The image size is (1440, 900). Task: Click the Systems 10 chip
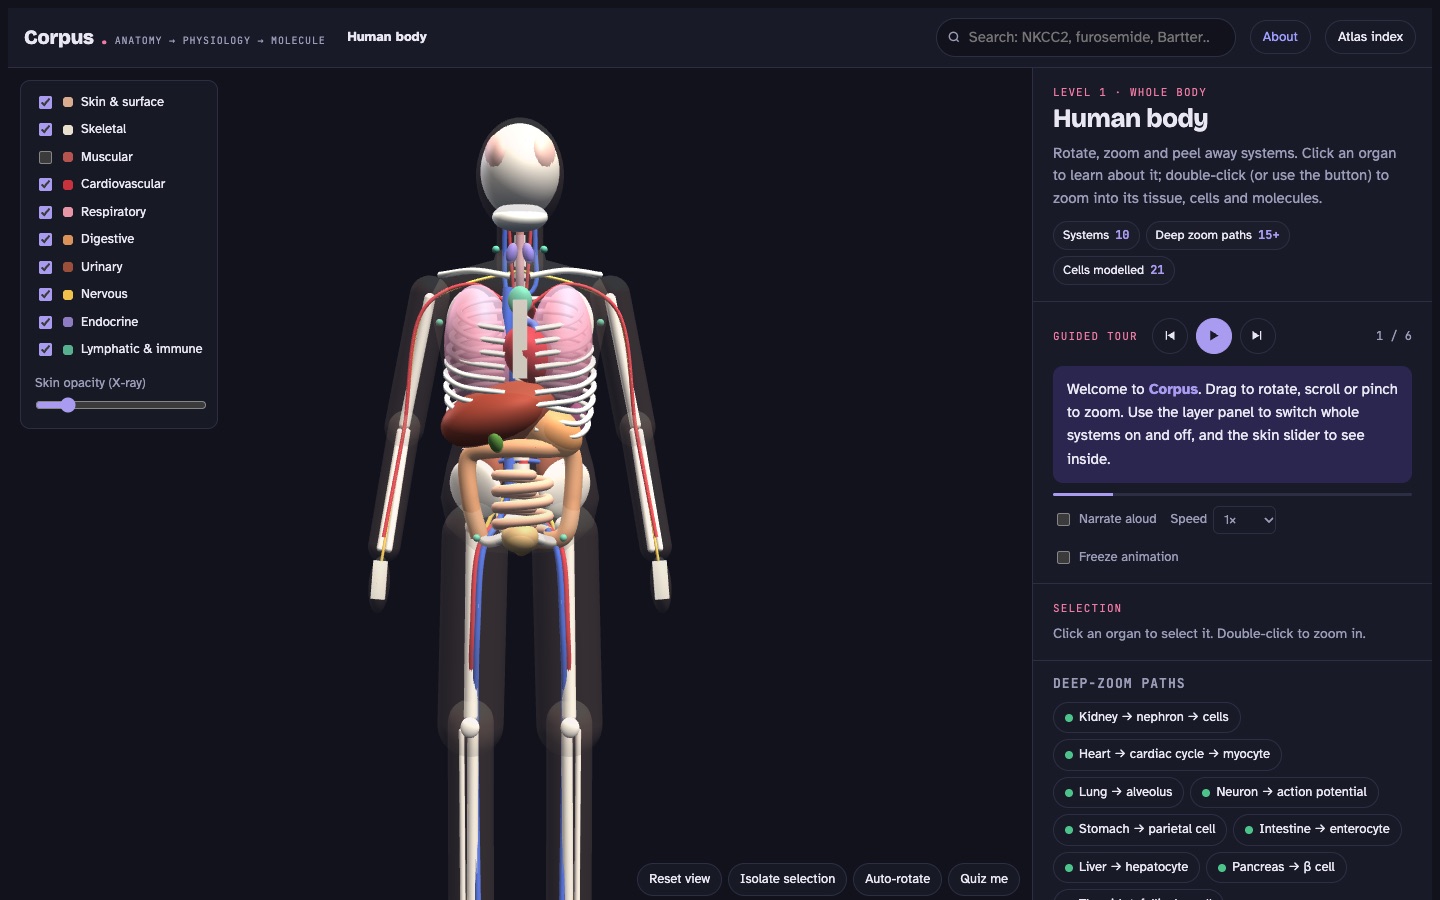point(1096,235)
